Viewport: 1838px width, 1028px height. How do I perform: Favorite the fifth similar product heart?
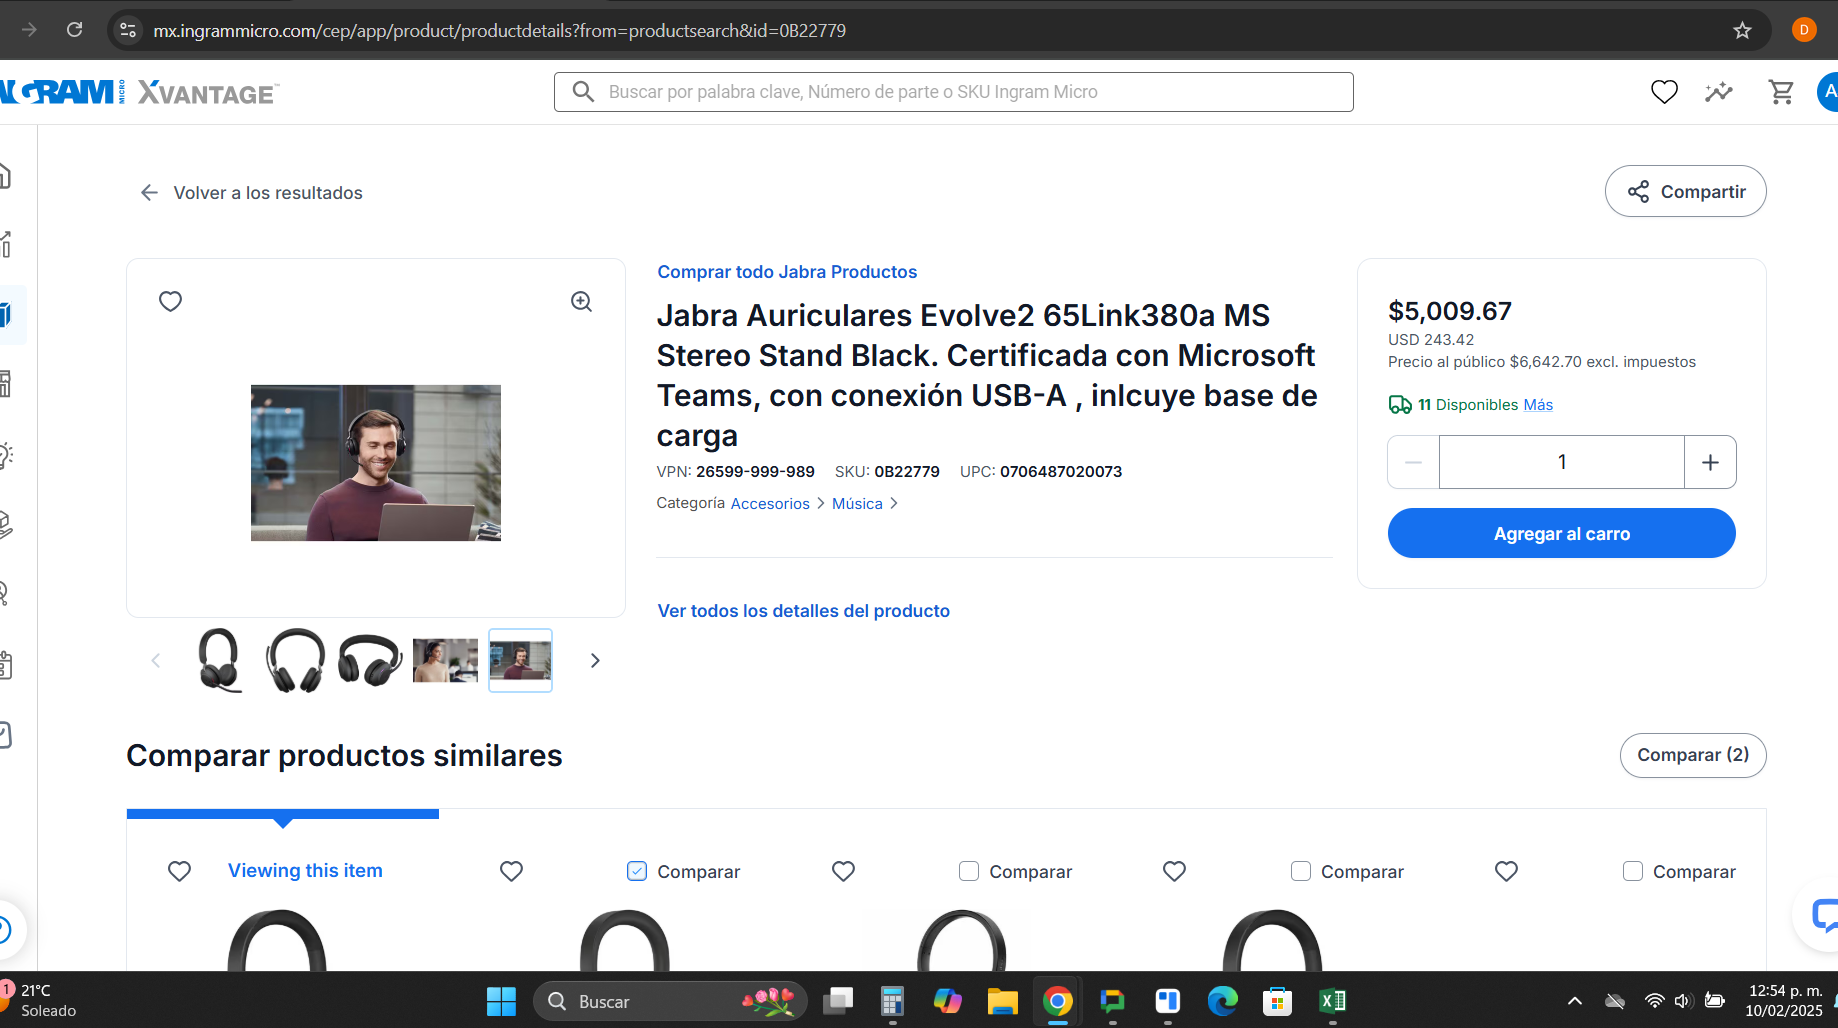tap(1506, 871)
